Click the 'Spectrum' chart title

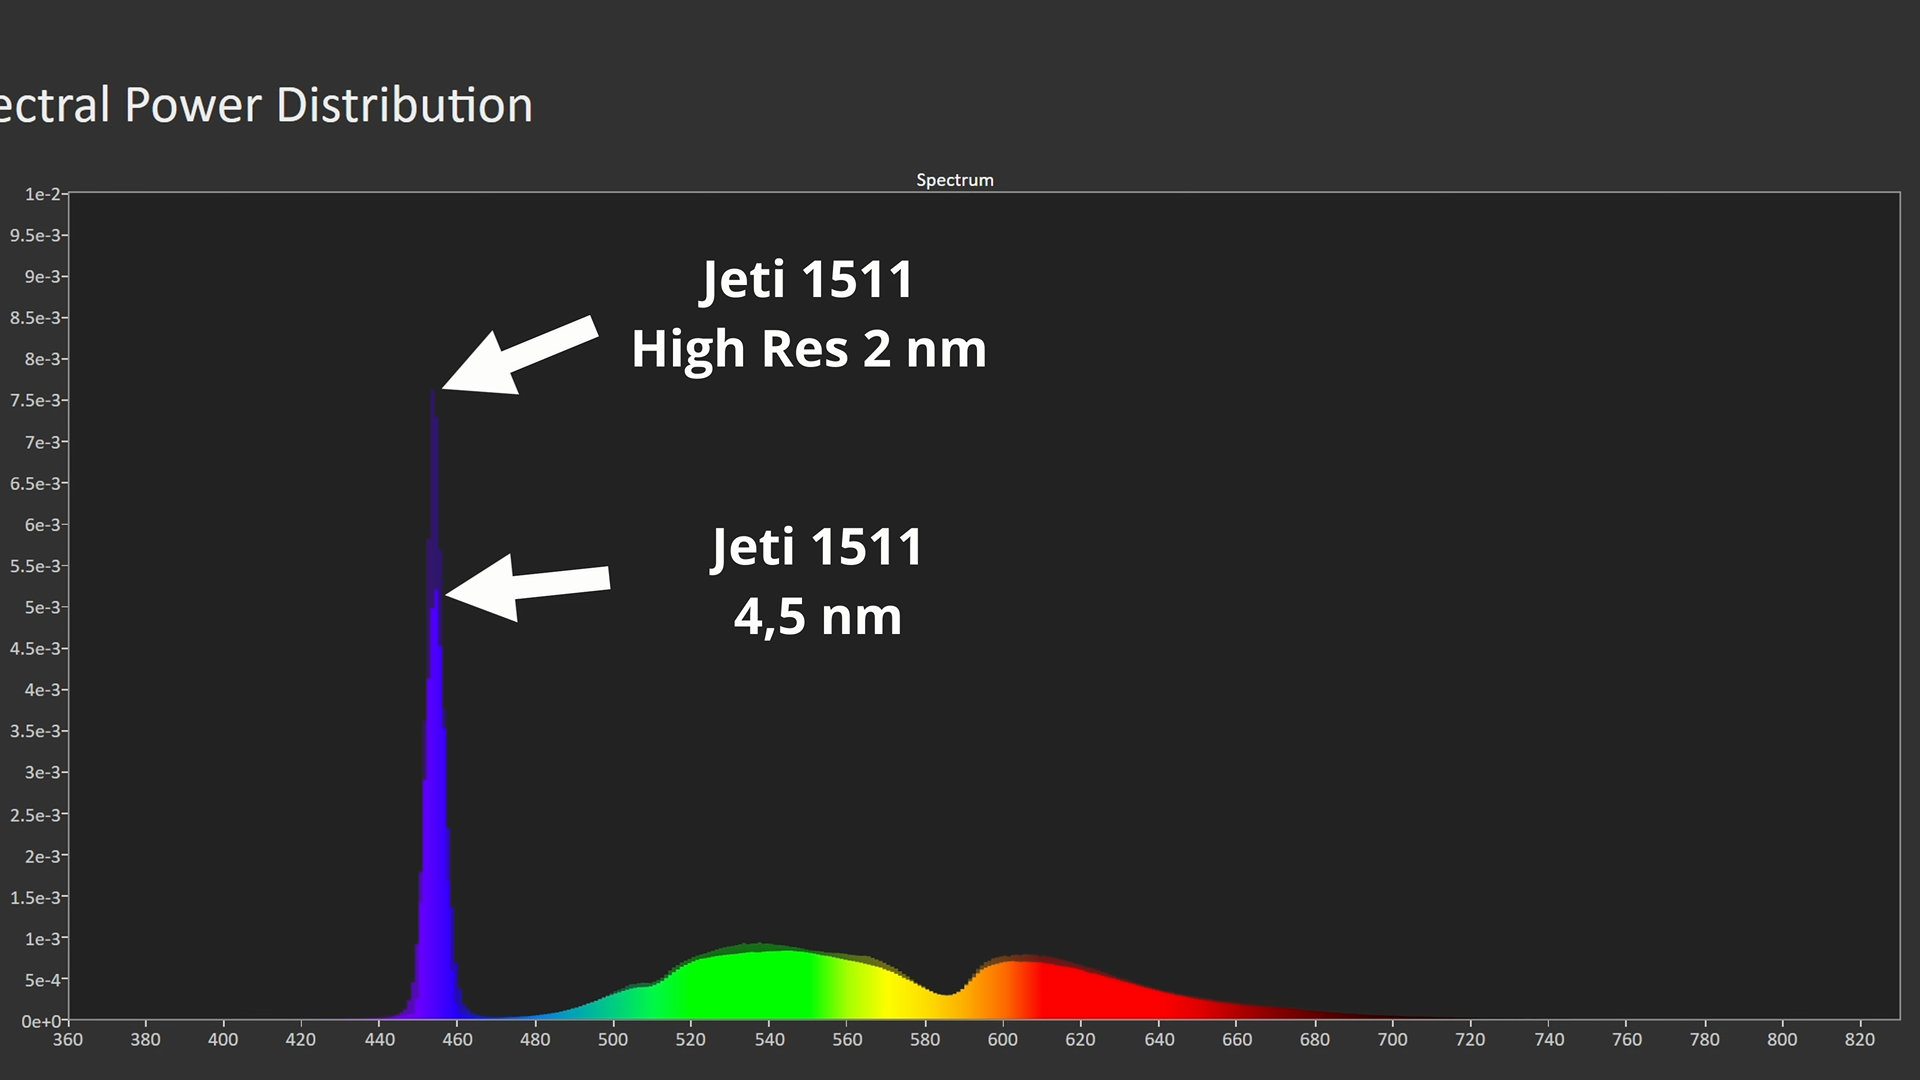pyautogui.click(x=954, y=180)
